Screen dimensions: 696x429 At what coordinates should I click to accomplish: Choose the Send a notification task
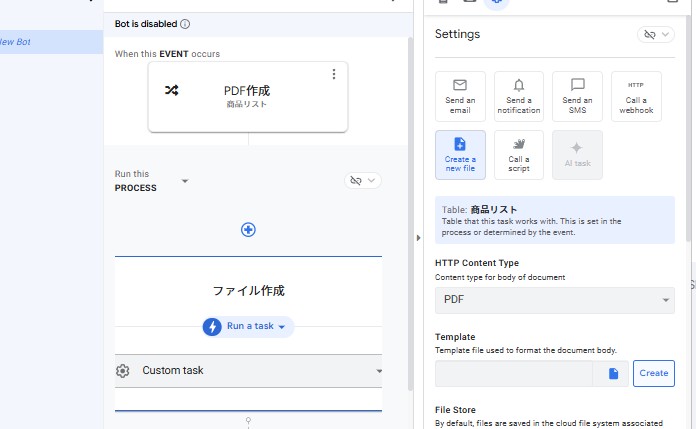click(x=518, y=96)
